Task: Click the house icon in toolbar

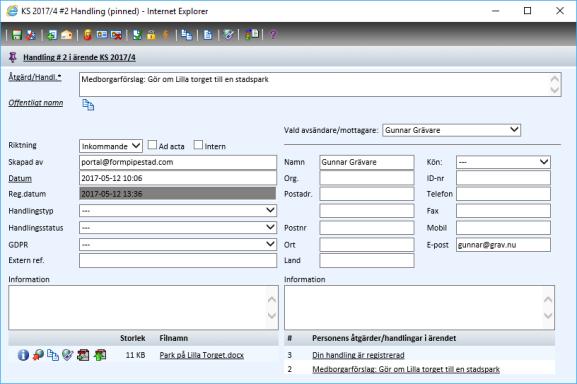Action: point(67,35)
